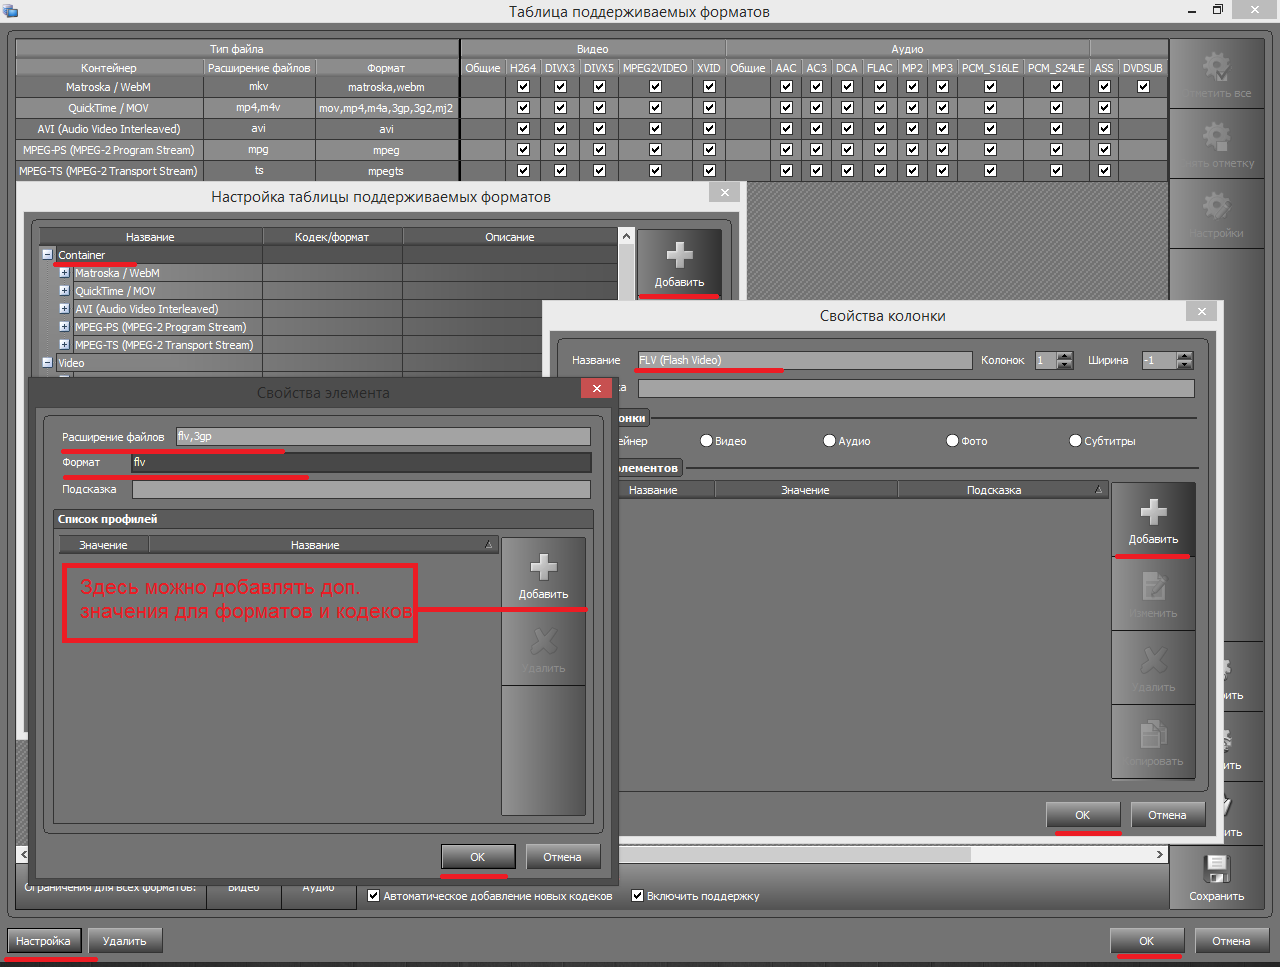Open Настройки via the gear-with-pencil icon
The image size is (1280, 967).
tap(1216, 208)
